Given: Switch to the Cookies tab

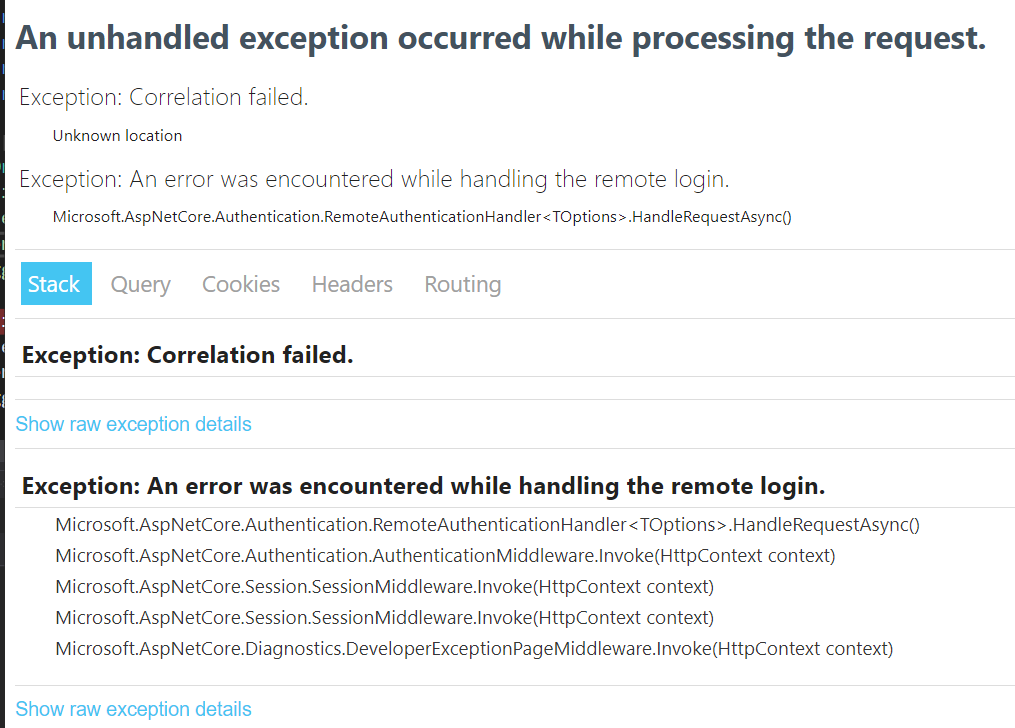Looking at the screenshot, I should click(240, 284).
